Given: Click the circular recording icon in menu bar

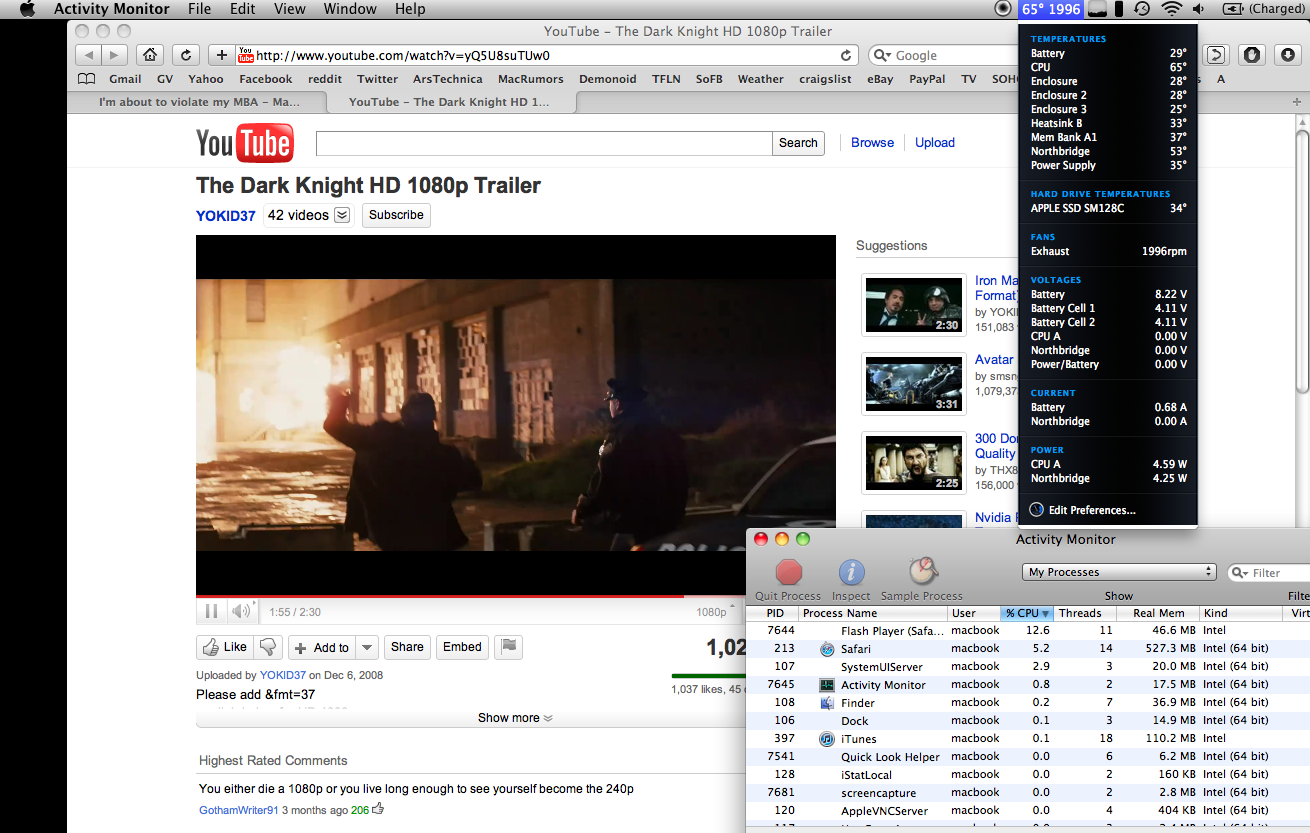Looking at the screenshot, I should [1004, 9].
